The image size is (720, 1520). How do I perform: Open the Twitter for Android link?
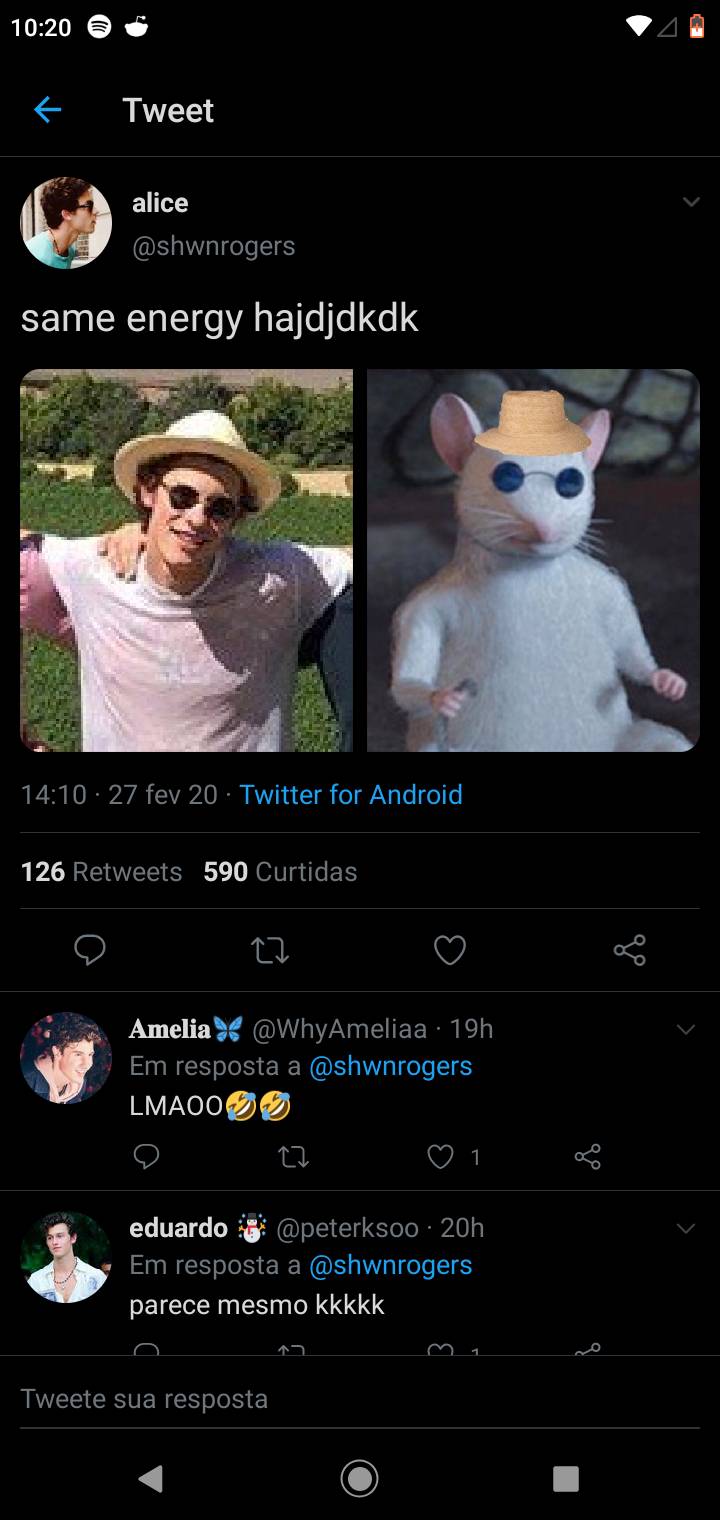coord(350,794)
